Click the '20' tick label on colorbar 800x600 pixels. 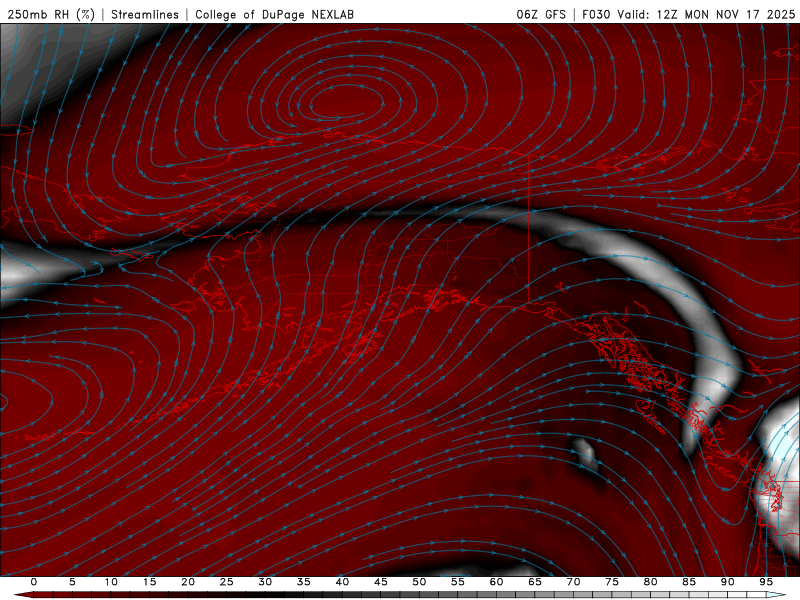point(188,582)
